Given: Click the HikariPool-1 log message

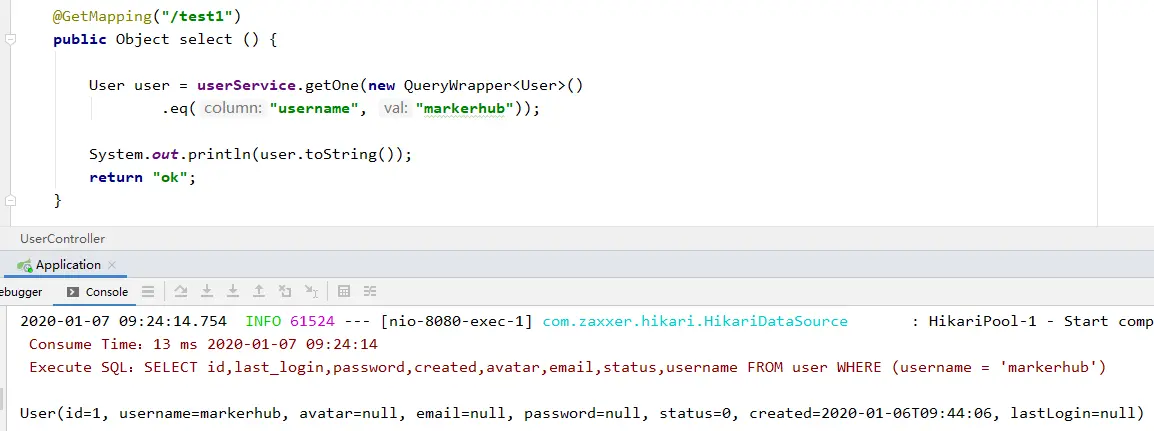Looking at the screenshot, I should (x=1041, y=321).
